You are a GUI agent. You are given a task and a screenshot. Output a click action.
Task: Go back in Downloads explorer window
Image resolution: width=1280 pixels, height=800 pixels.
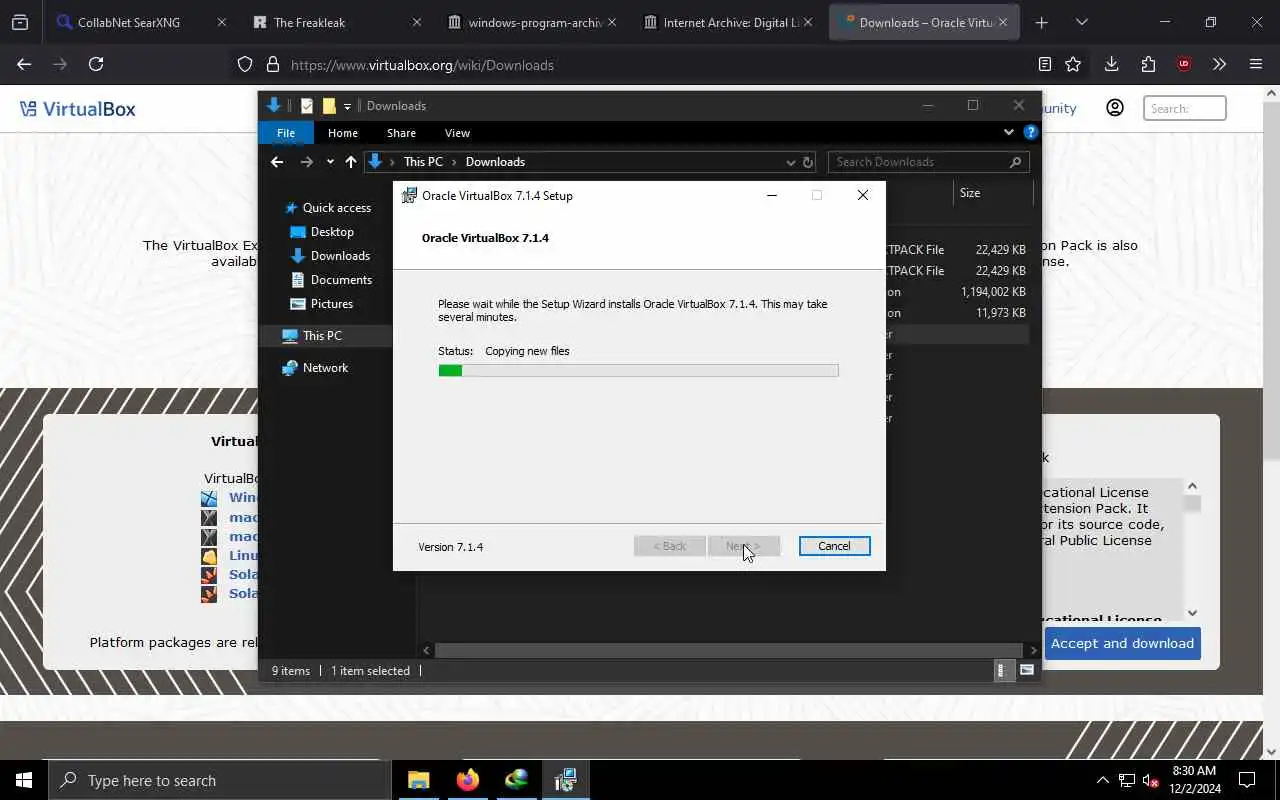tap(277, 162)
